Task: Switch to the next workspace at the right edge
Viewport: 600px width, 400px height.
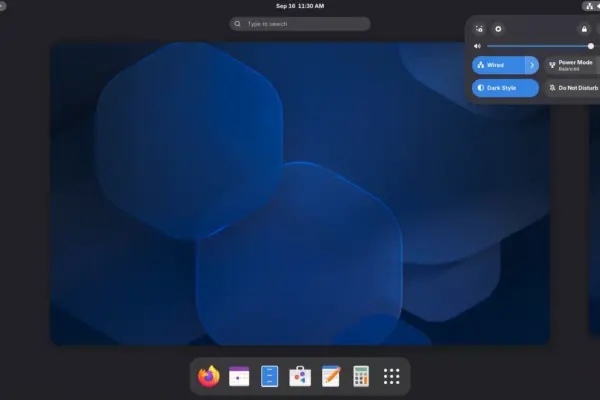Action: pyautogui.click(x=594, y=222)
